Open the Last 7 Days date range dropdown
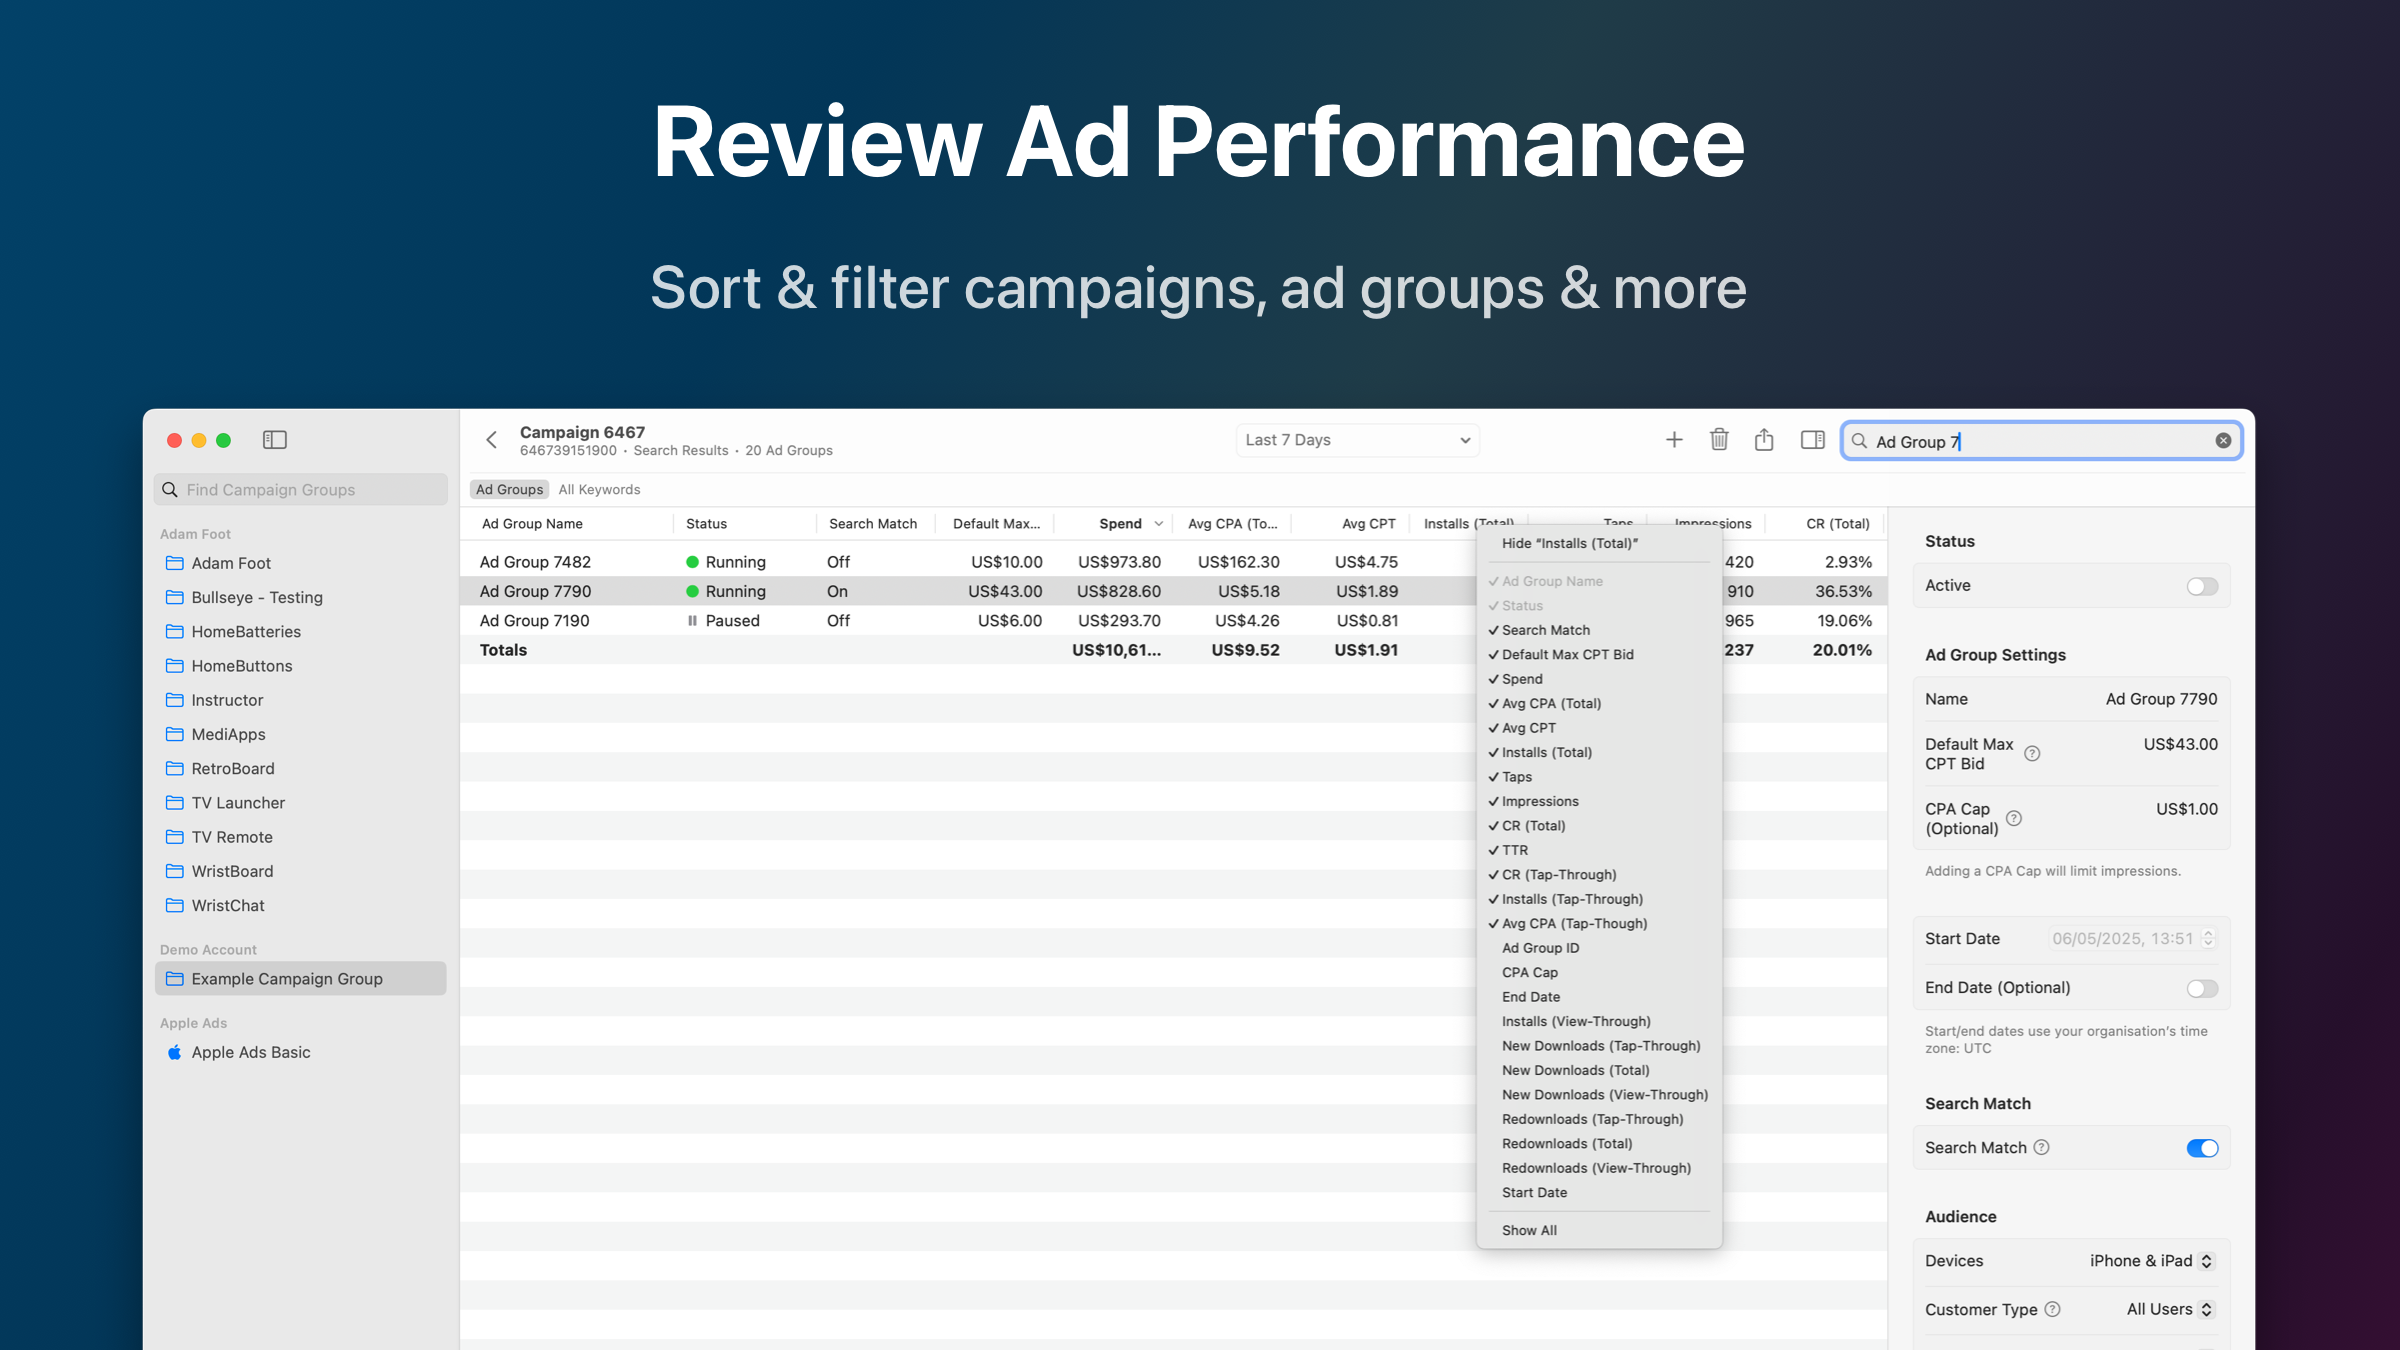The height and width of the screenshot is (1350, 2400). (1357, 441)
